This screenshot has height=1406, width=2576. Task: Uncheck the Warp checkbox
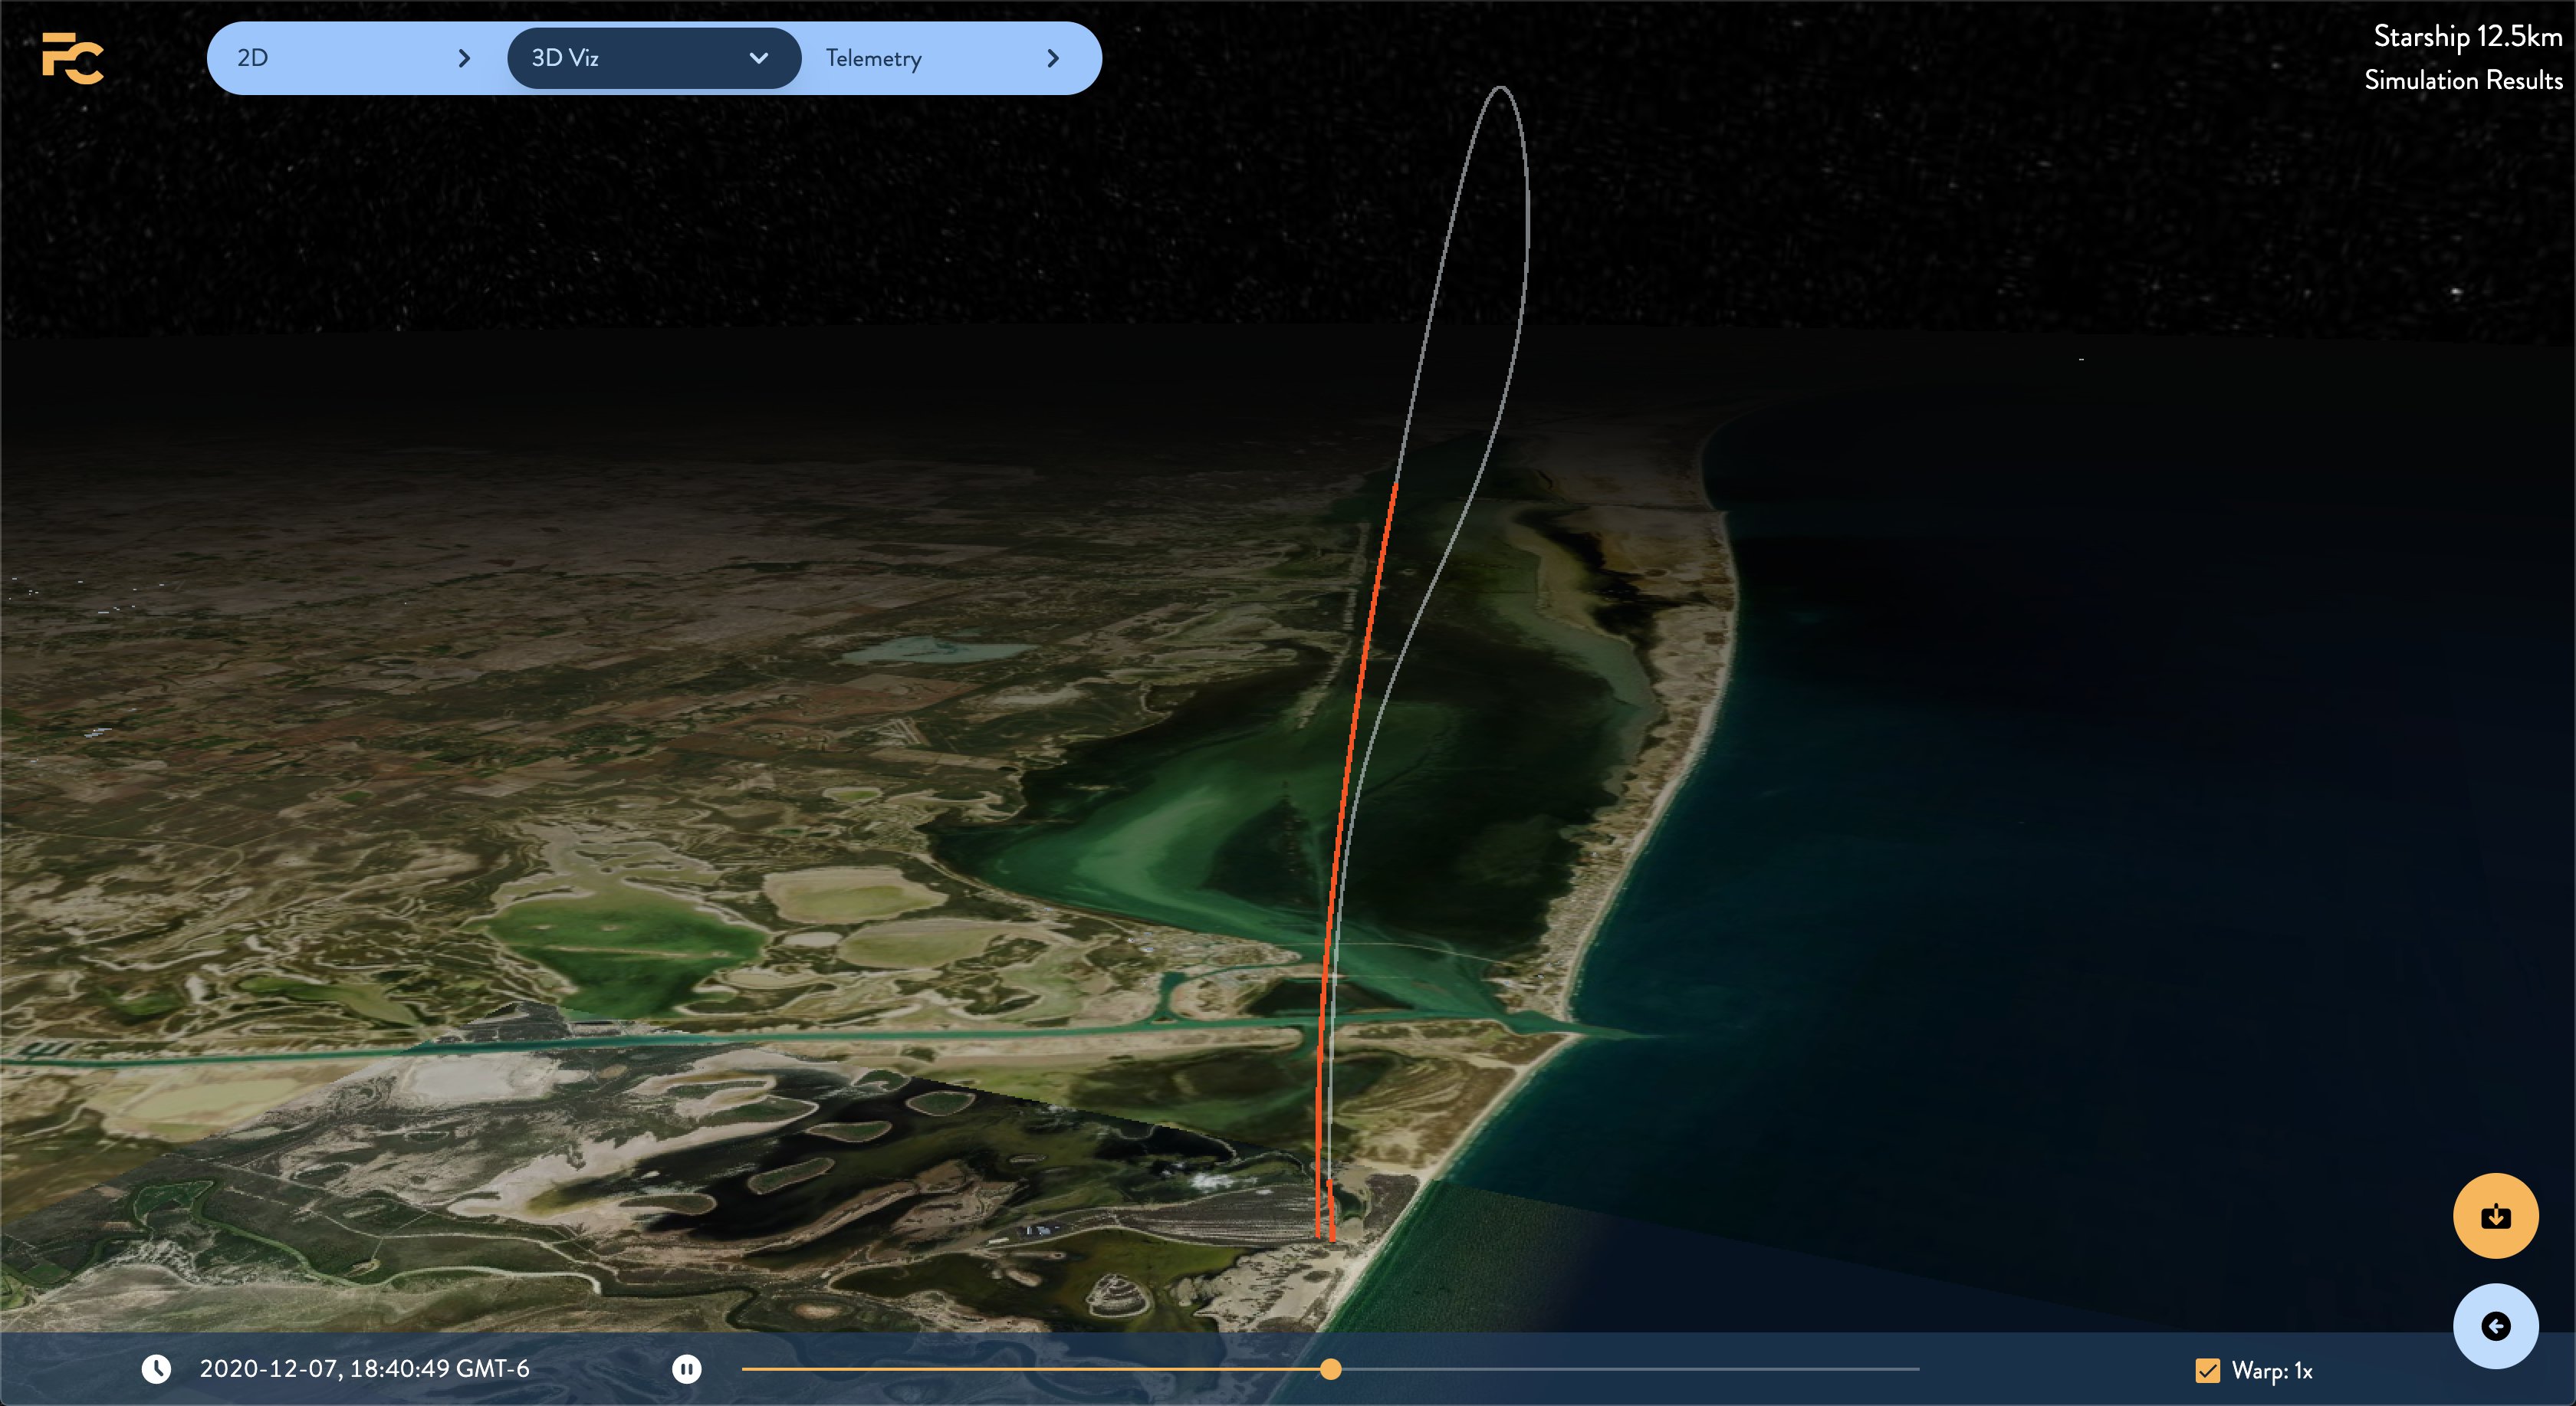(2207, 1370)
